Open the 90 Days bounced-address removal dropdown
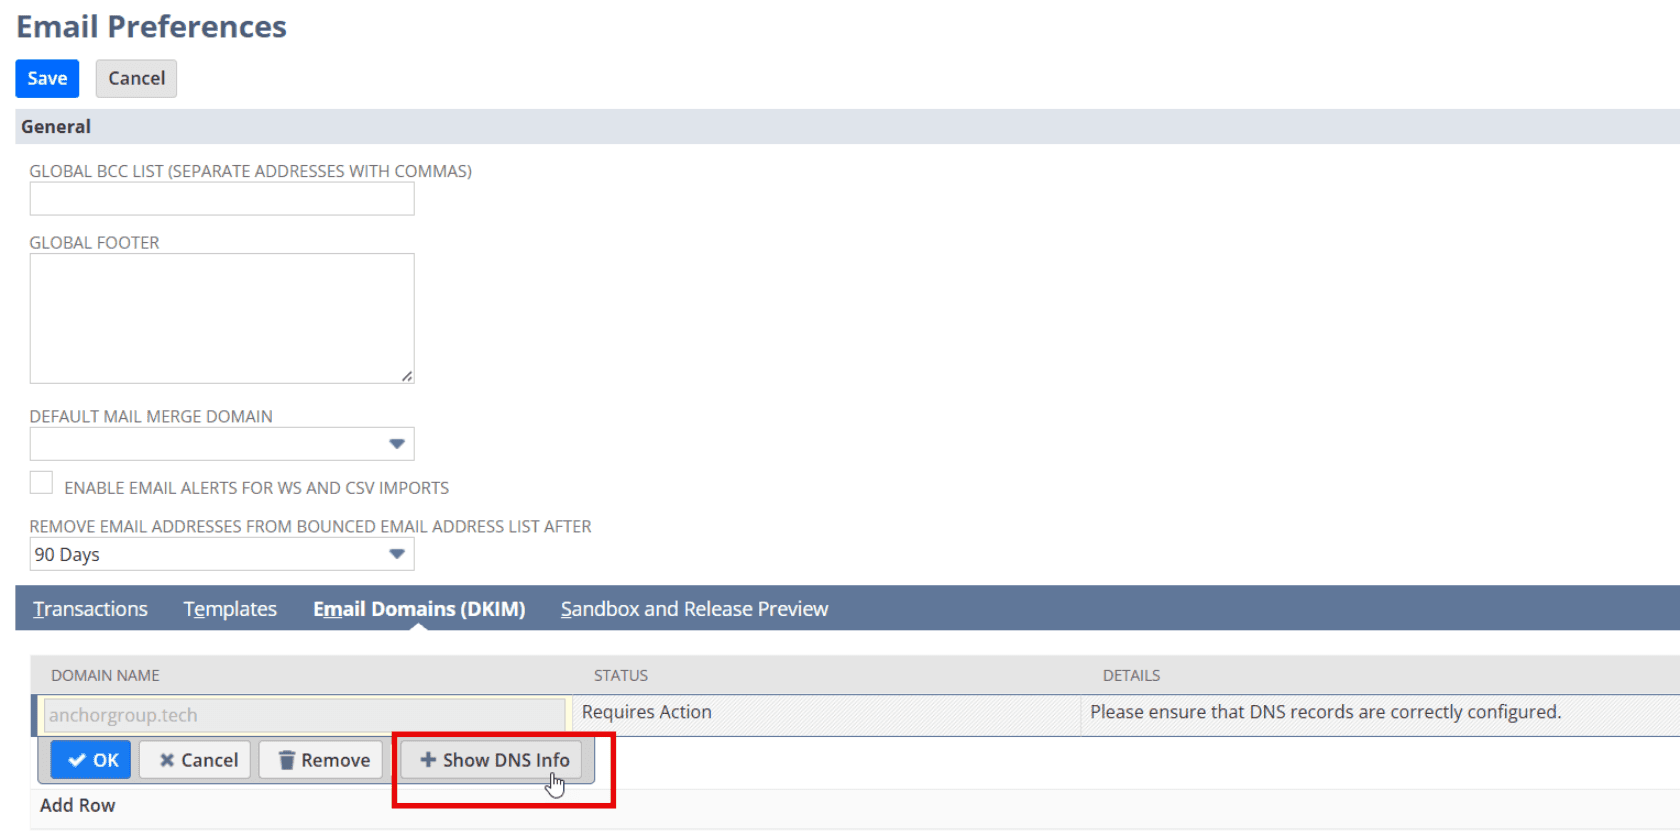This screenshot has height=836, width=1680. pyautogui.click(x=222, y=554)
